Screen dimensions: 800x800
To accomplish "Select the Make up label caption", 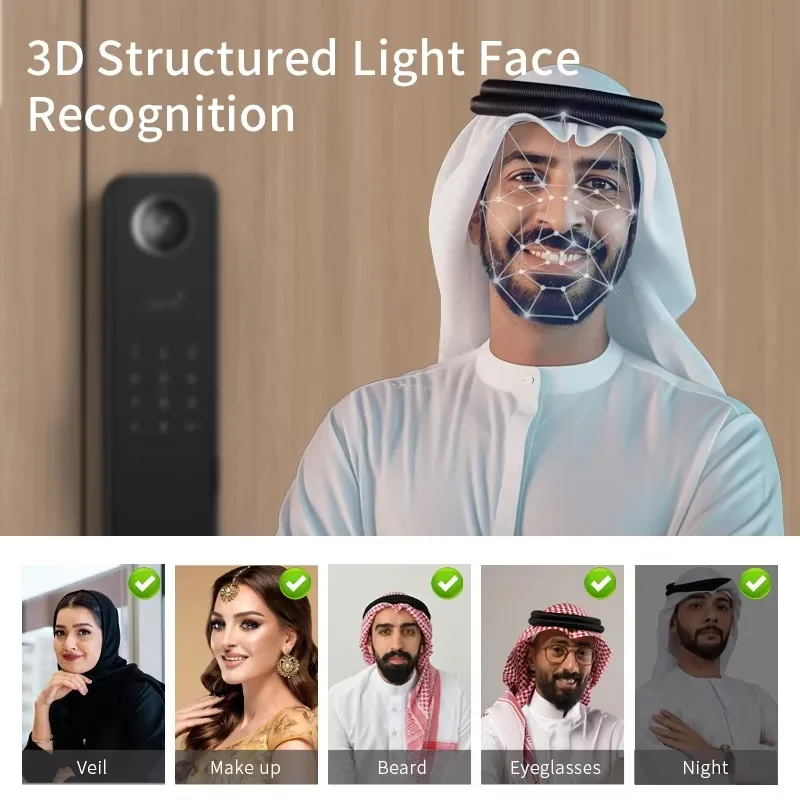I will coord(246,767).
